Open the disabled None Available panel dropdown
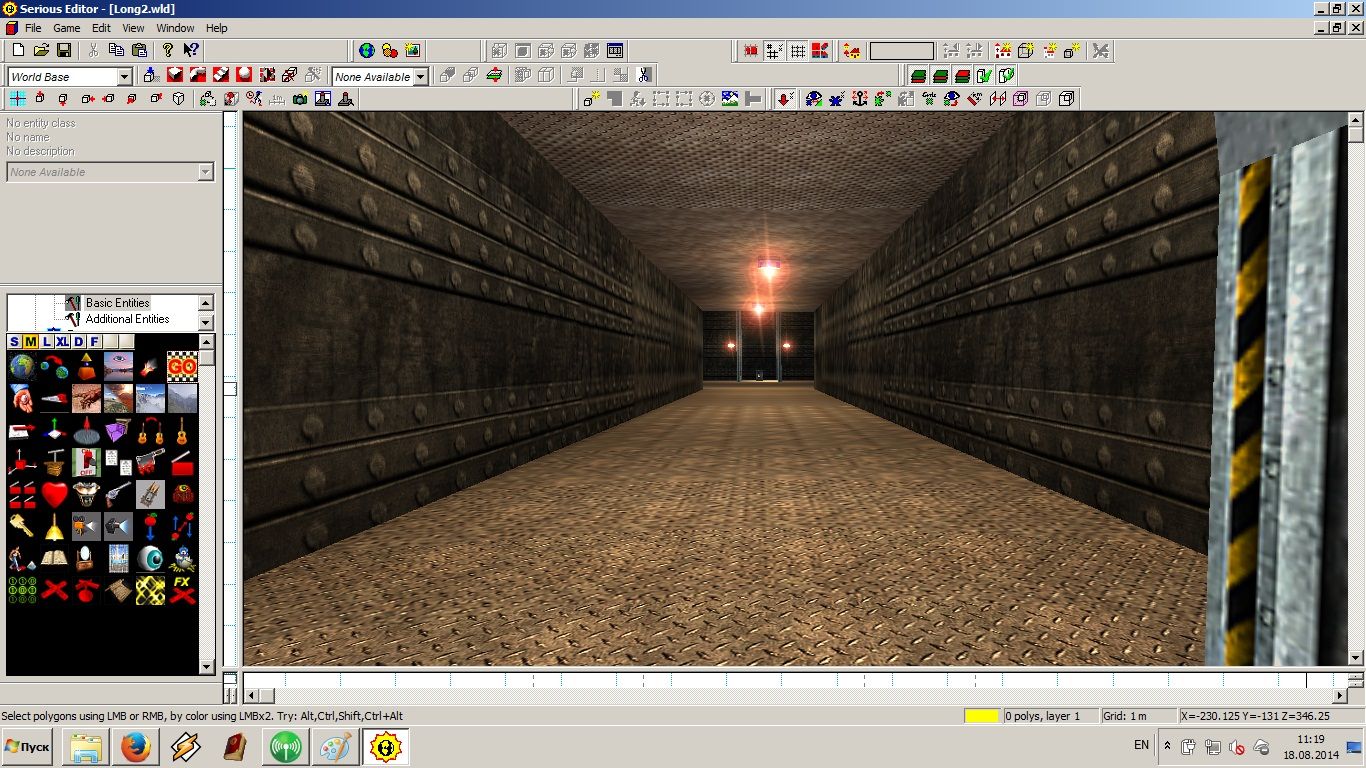Image resolution: width=1366 pixels, height=768 pixels. [x=206, y=172]
